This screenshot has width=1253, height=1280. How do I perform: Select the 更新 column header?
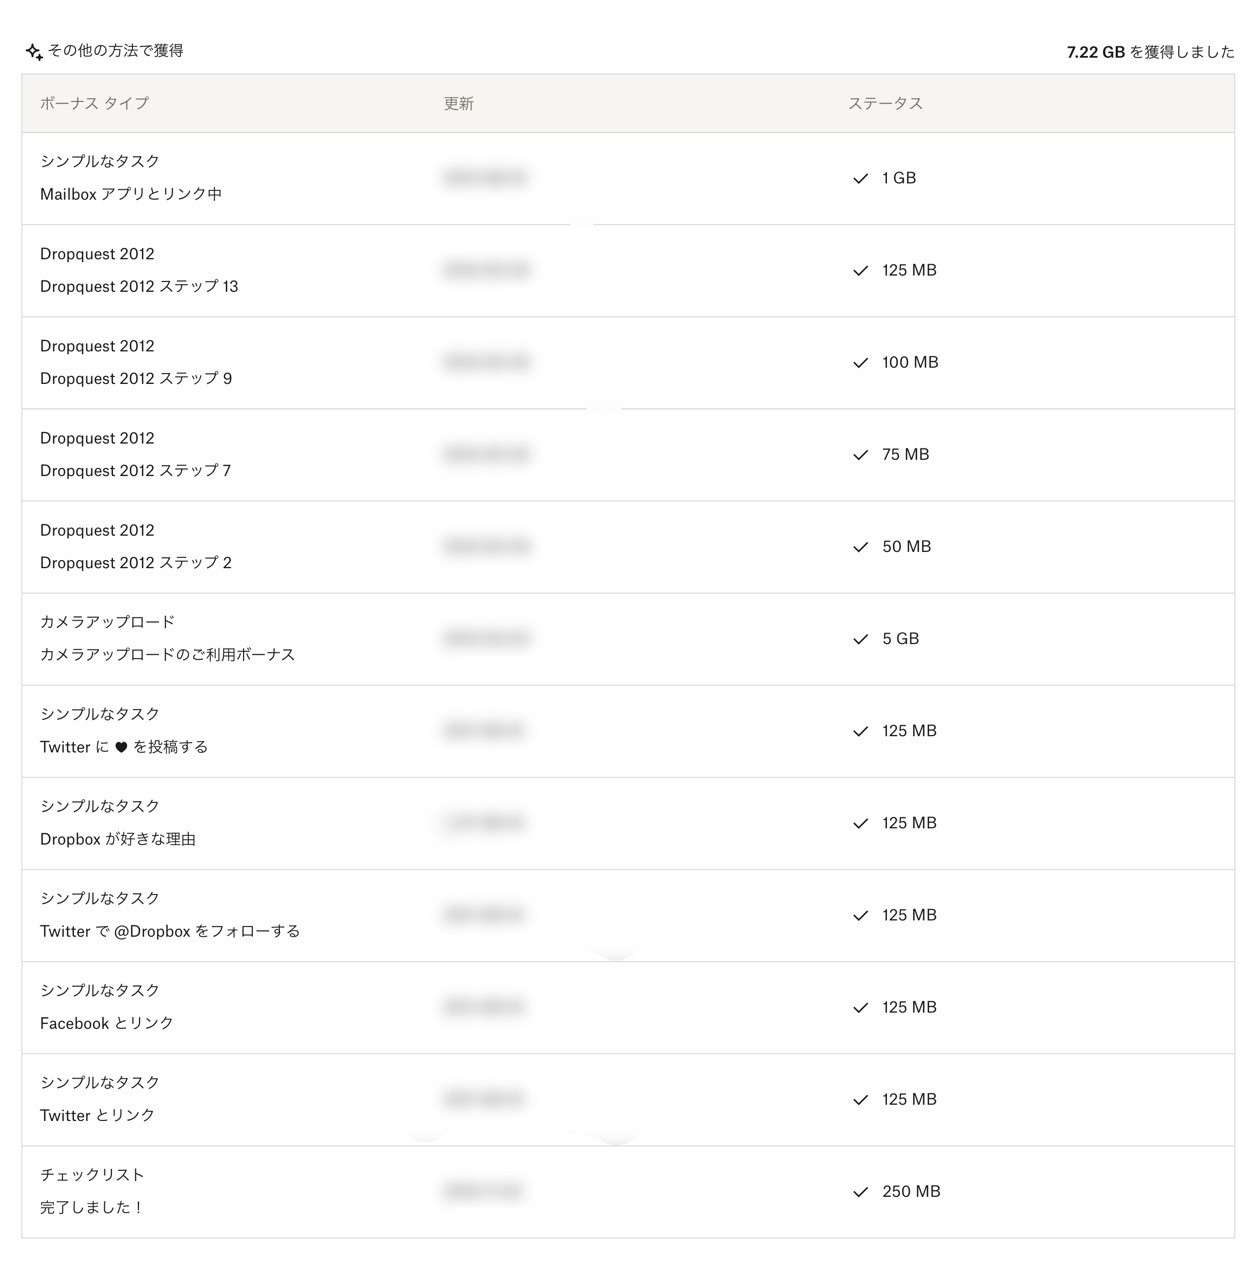(x=459, y=103)
